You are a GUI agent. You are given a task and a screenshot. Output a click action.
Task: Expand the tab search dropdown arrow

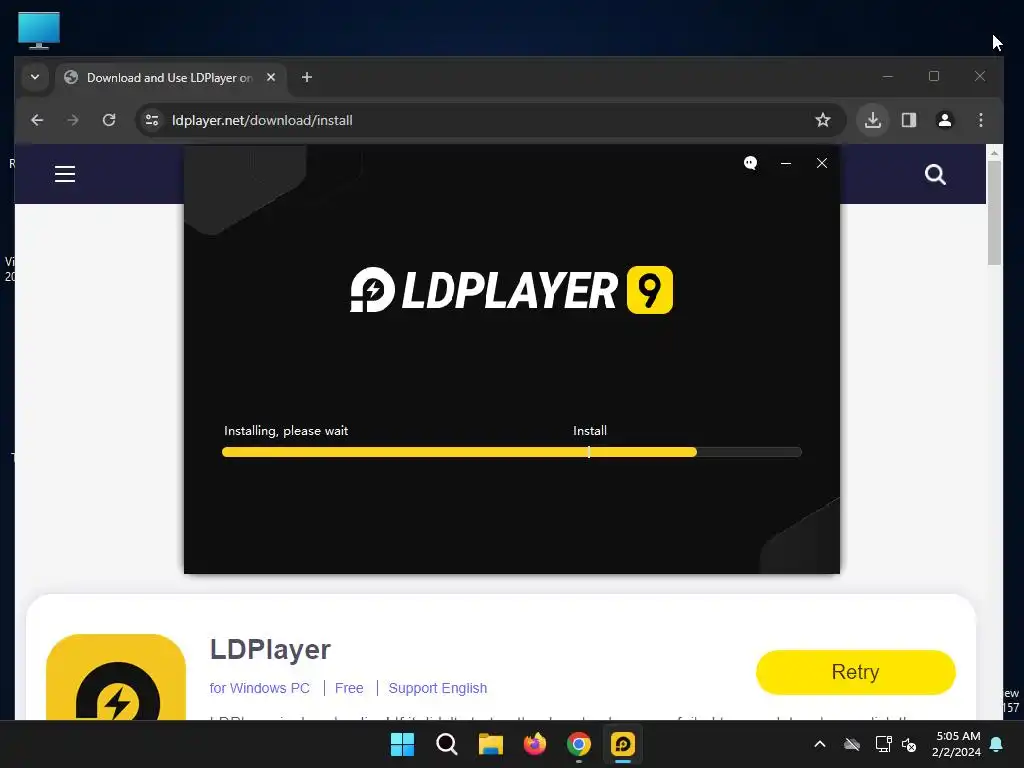click(35, 77)
